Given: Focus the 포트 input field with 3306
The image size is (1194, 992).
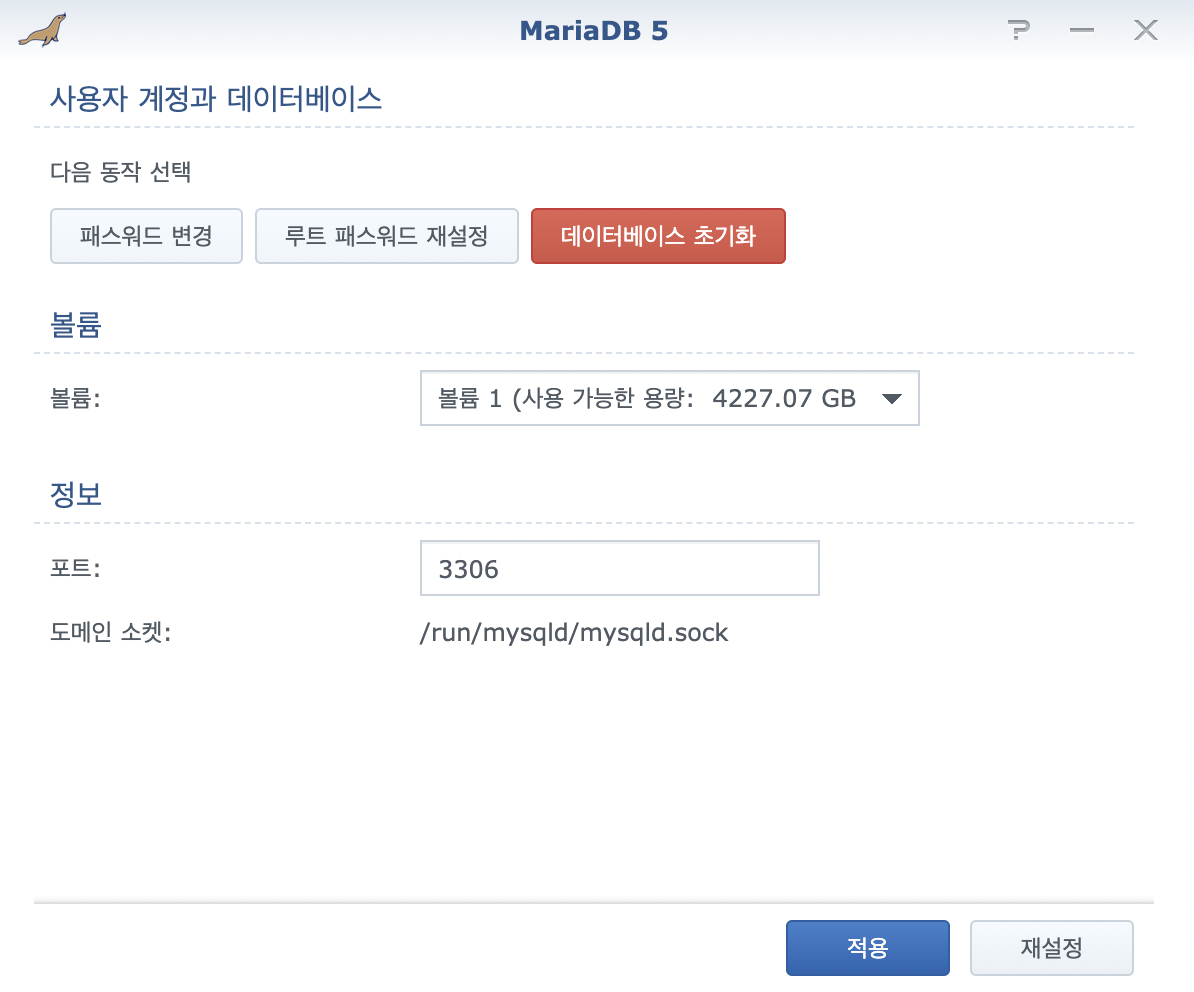Looking at the screenshot, I should pos(619,569).
